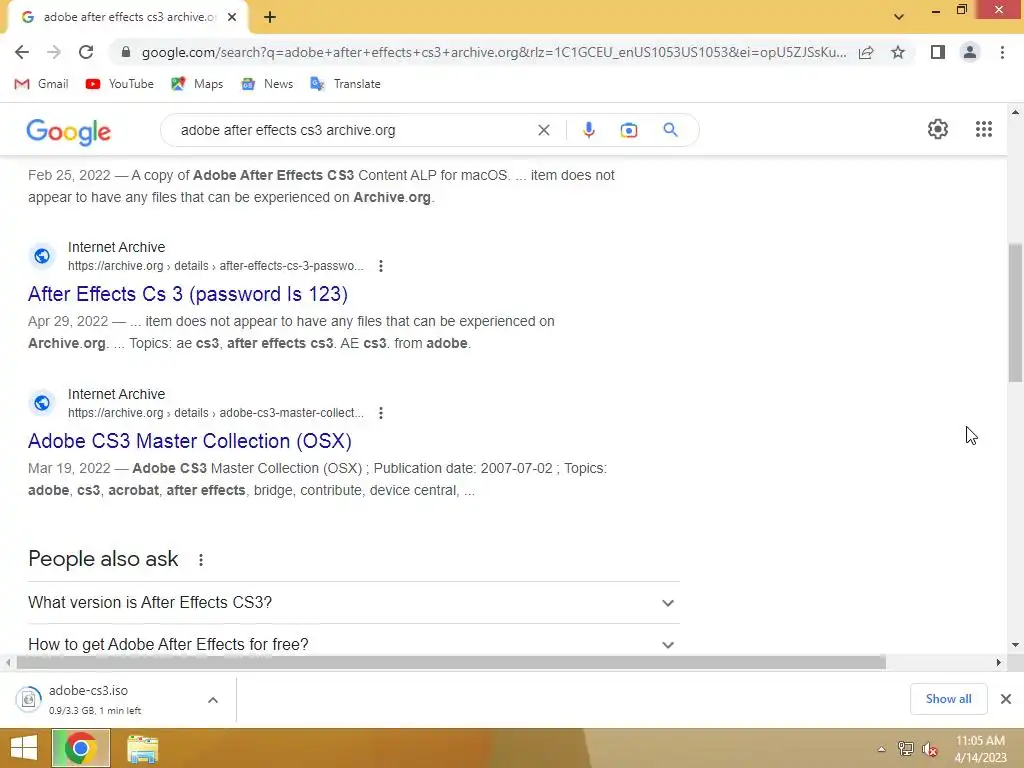Open the taskbar clock and date
The image size is (1024, 768).
coord(980,749)
